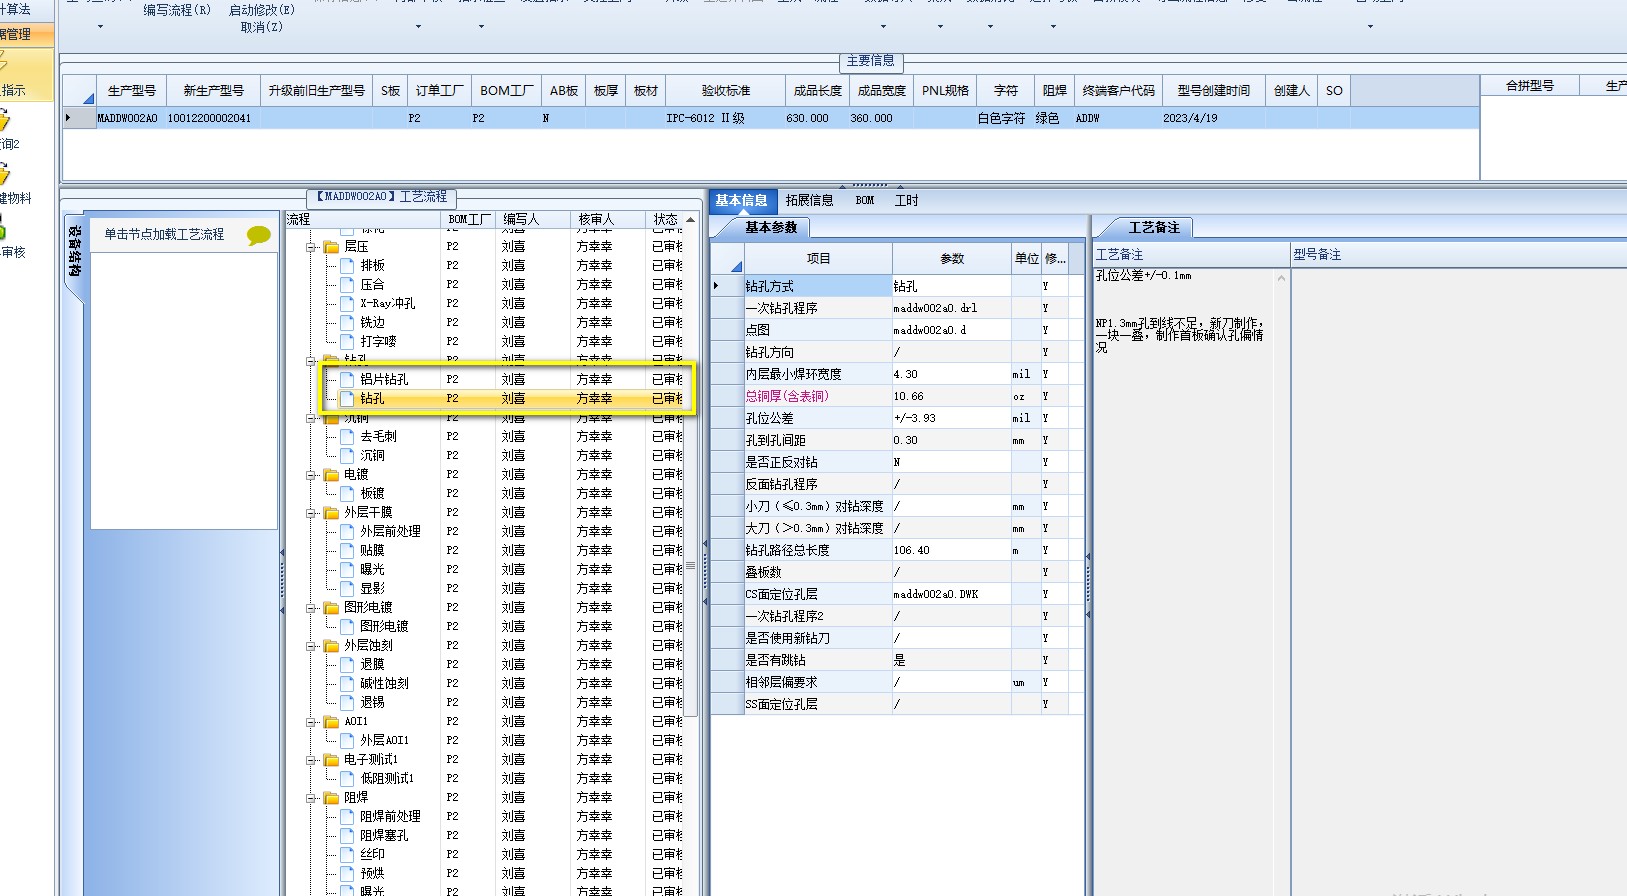Click the 孔位公差+/-0.1mm note text
Viewport: 1627px width, 896px height.
pyautogui.click(x=1144, y=276)
